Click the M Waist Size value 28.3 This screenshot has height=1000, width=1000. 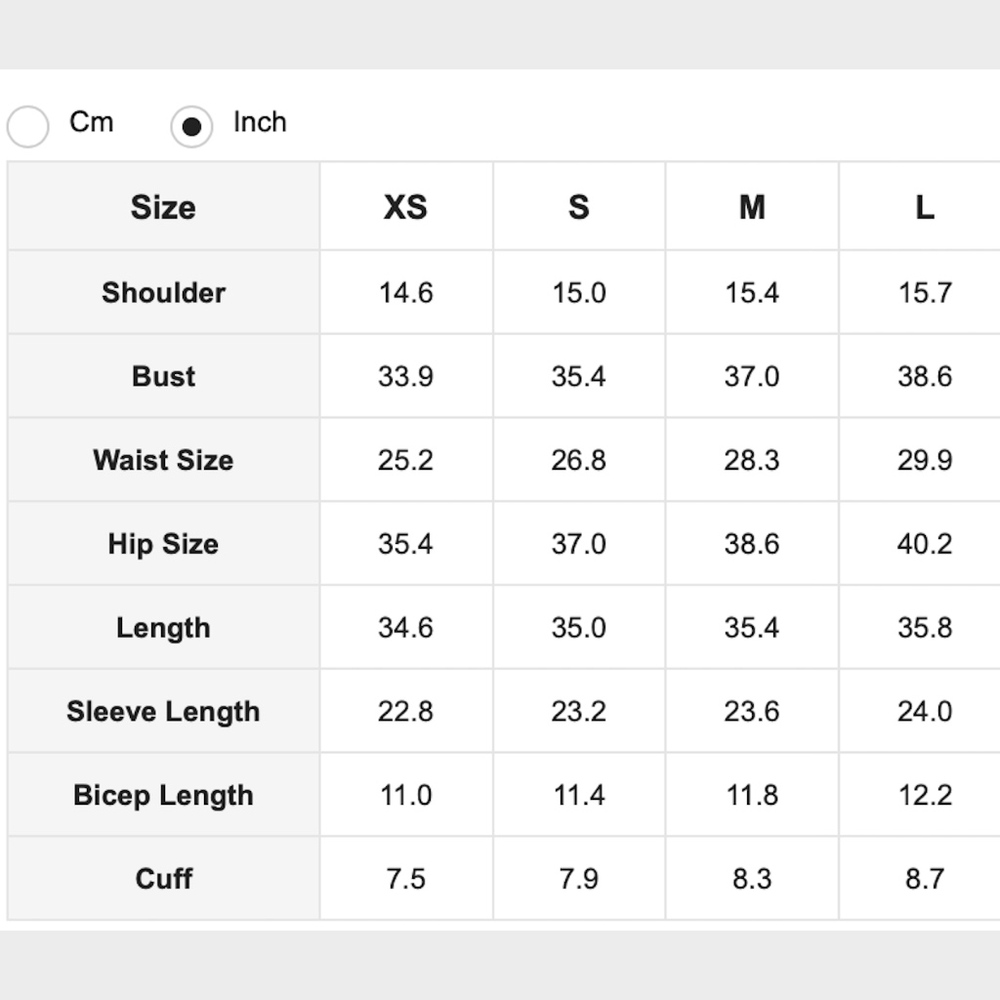[752, 460]
